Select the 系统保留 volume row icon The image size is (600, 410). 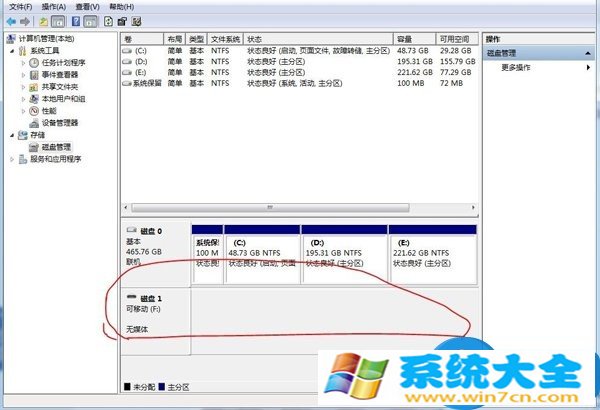(x=127, y=83)
